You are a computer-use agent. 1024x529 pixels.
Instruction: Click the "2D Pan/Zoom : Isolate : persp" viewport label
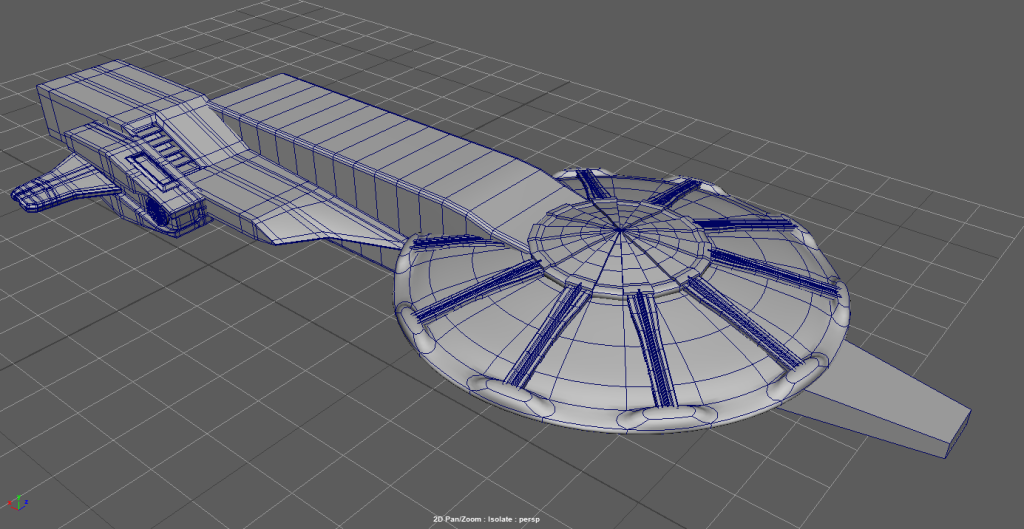click(487, 519)
